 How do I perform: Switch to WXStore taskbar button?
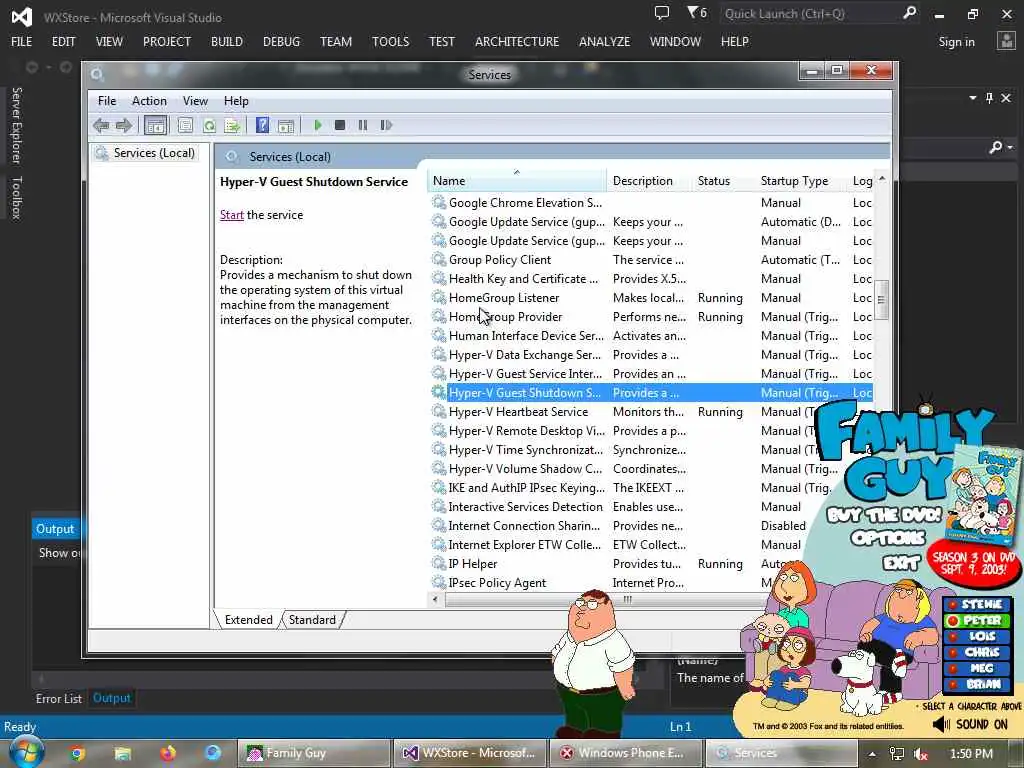470,753
